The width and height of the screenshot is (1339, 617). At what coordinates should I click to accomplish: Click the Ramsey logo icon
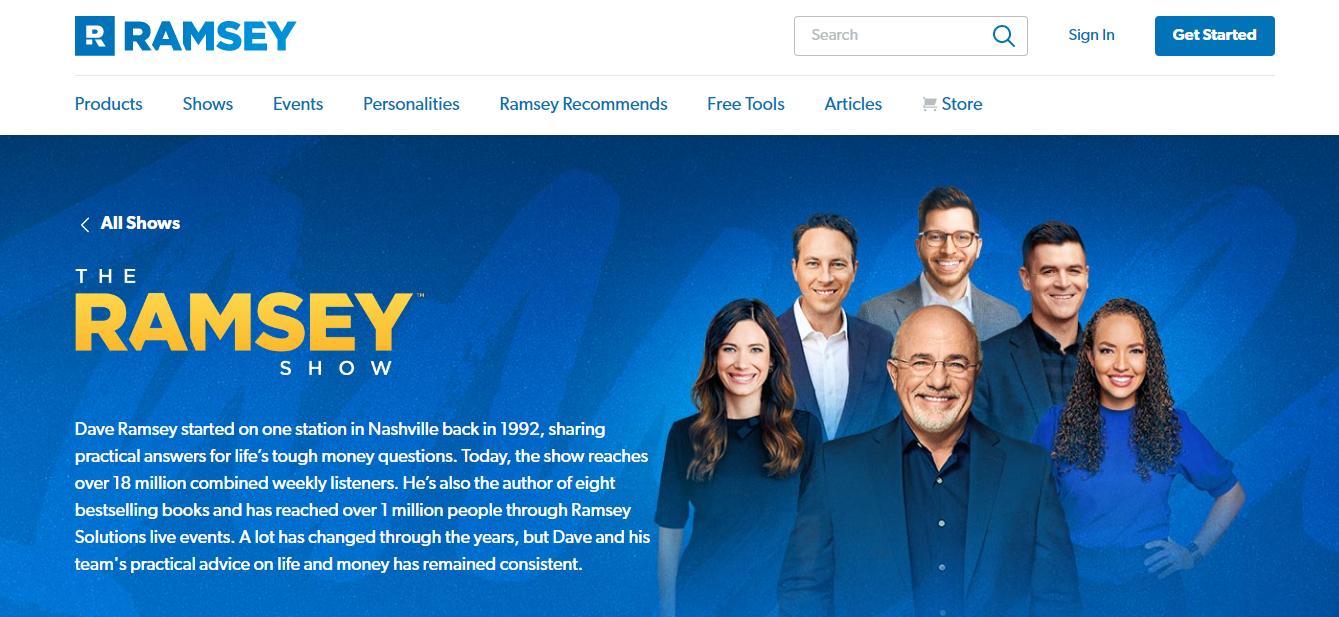coord(95,36)
